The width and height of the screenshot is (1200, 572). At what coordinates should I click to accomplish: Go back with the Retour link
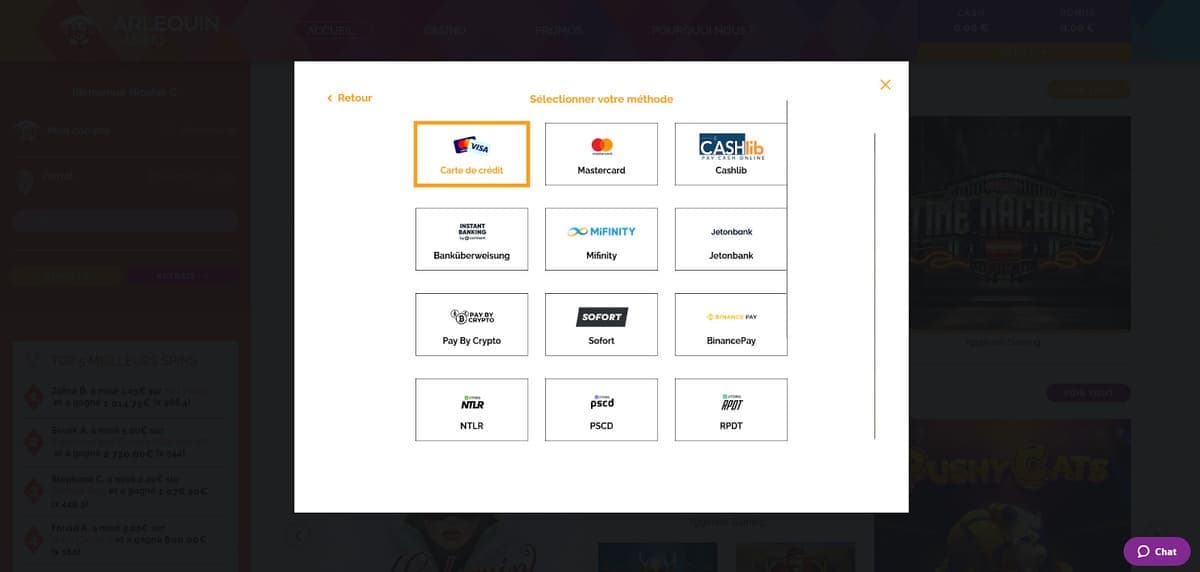point(350,98)
